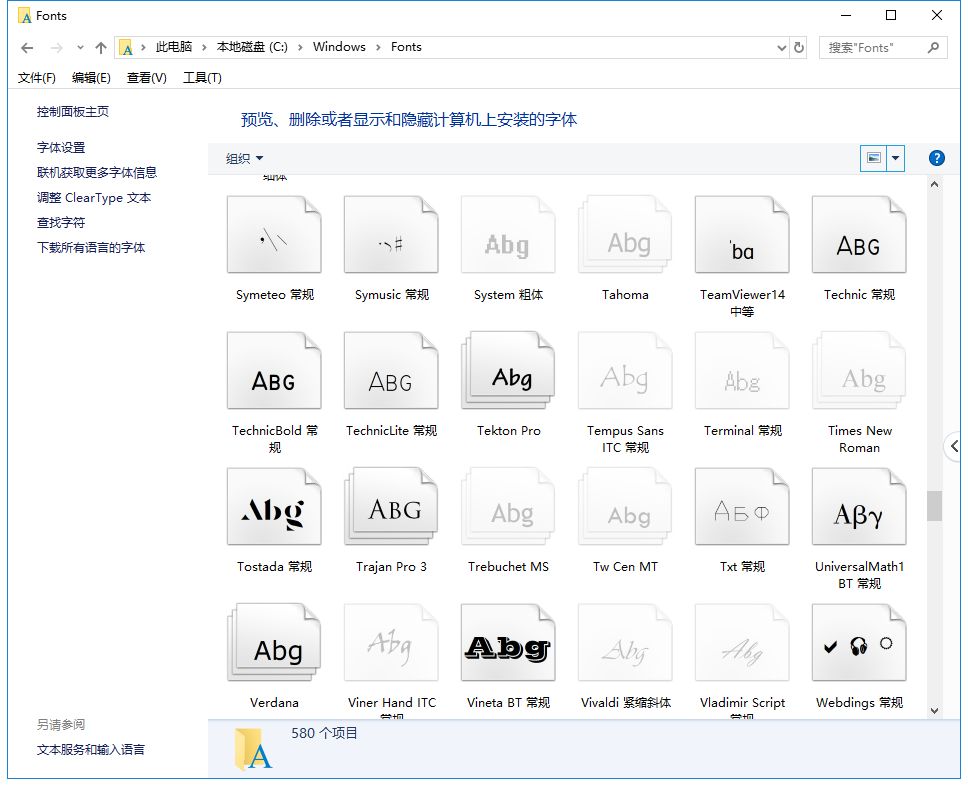The image size is (968, 786).
Task: Select the Viner Hand ITC font icon
Action: pos(391,642)
